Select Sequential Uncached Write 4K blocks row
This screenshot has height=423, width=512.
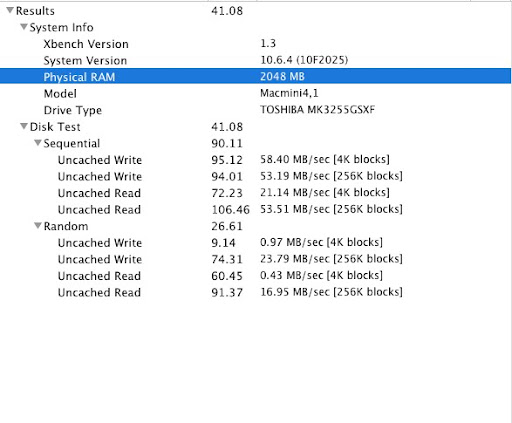[x=255, y=160]
